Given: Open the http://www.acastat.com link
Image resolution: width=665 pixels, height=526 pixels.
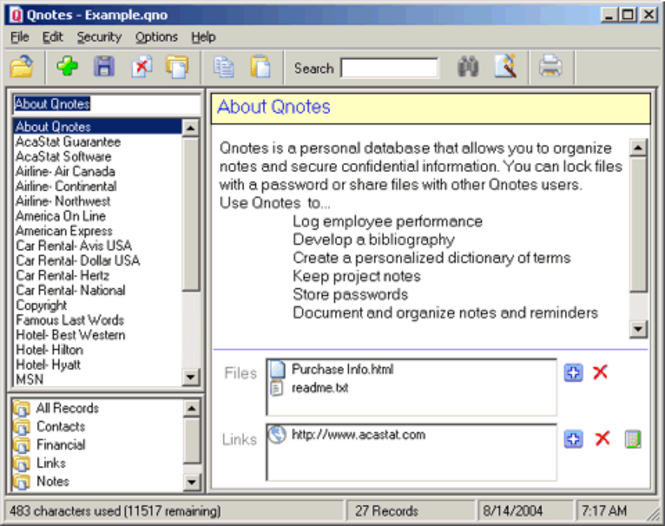Looking at the screenshot, I should (x=358, y=435).
